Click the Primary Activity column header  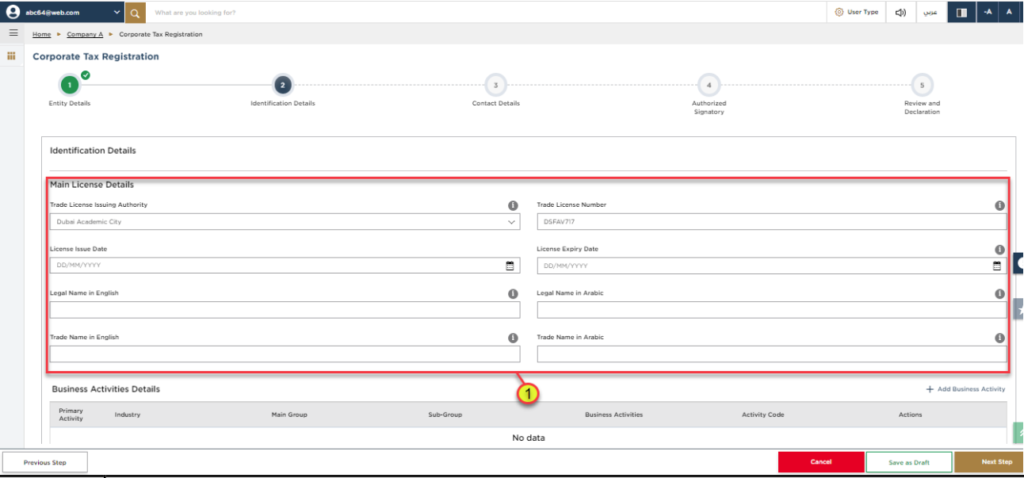(71, 415)
